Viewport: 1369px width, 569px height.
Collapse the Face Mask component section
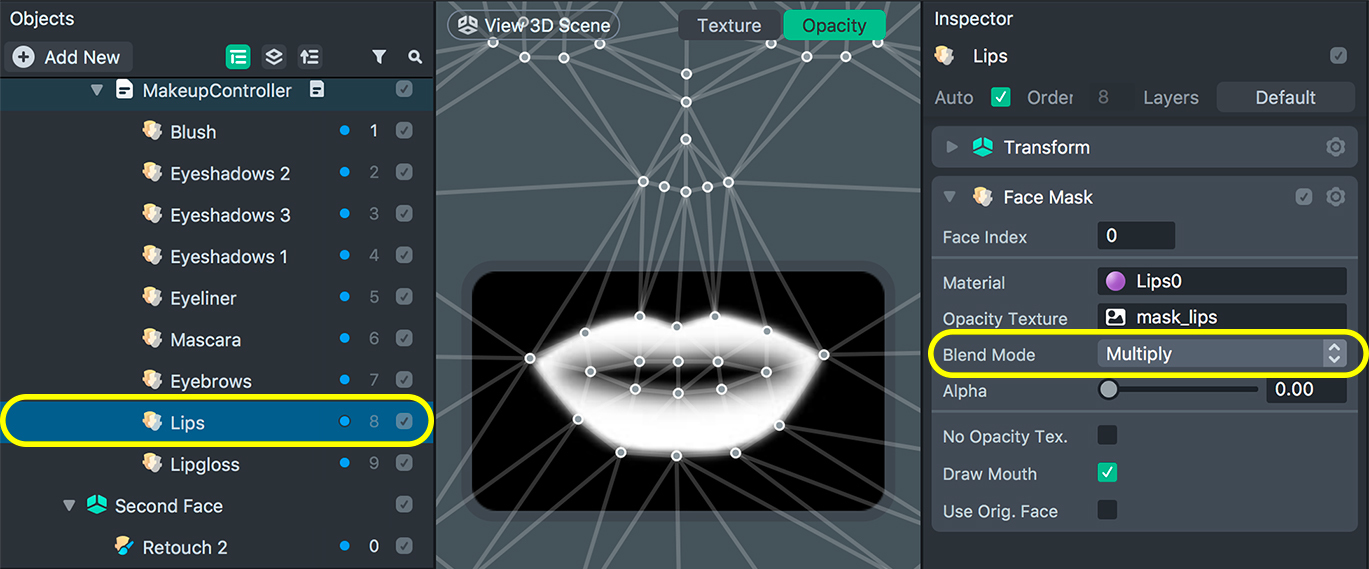click(950, 197)
